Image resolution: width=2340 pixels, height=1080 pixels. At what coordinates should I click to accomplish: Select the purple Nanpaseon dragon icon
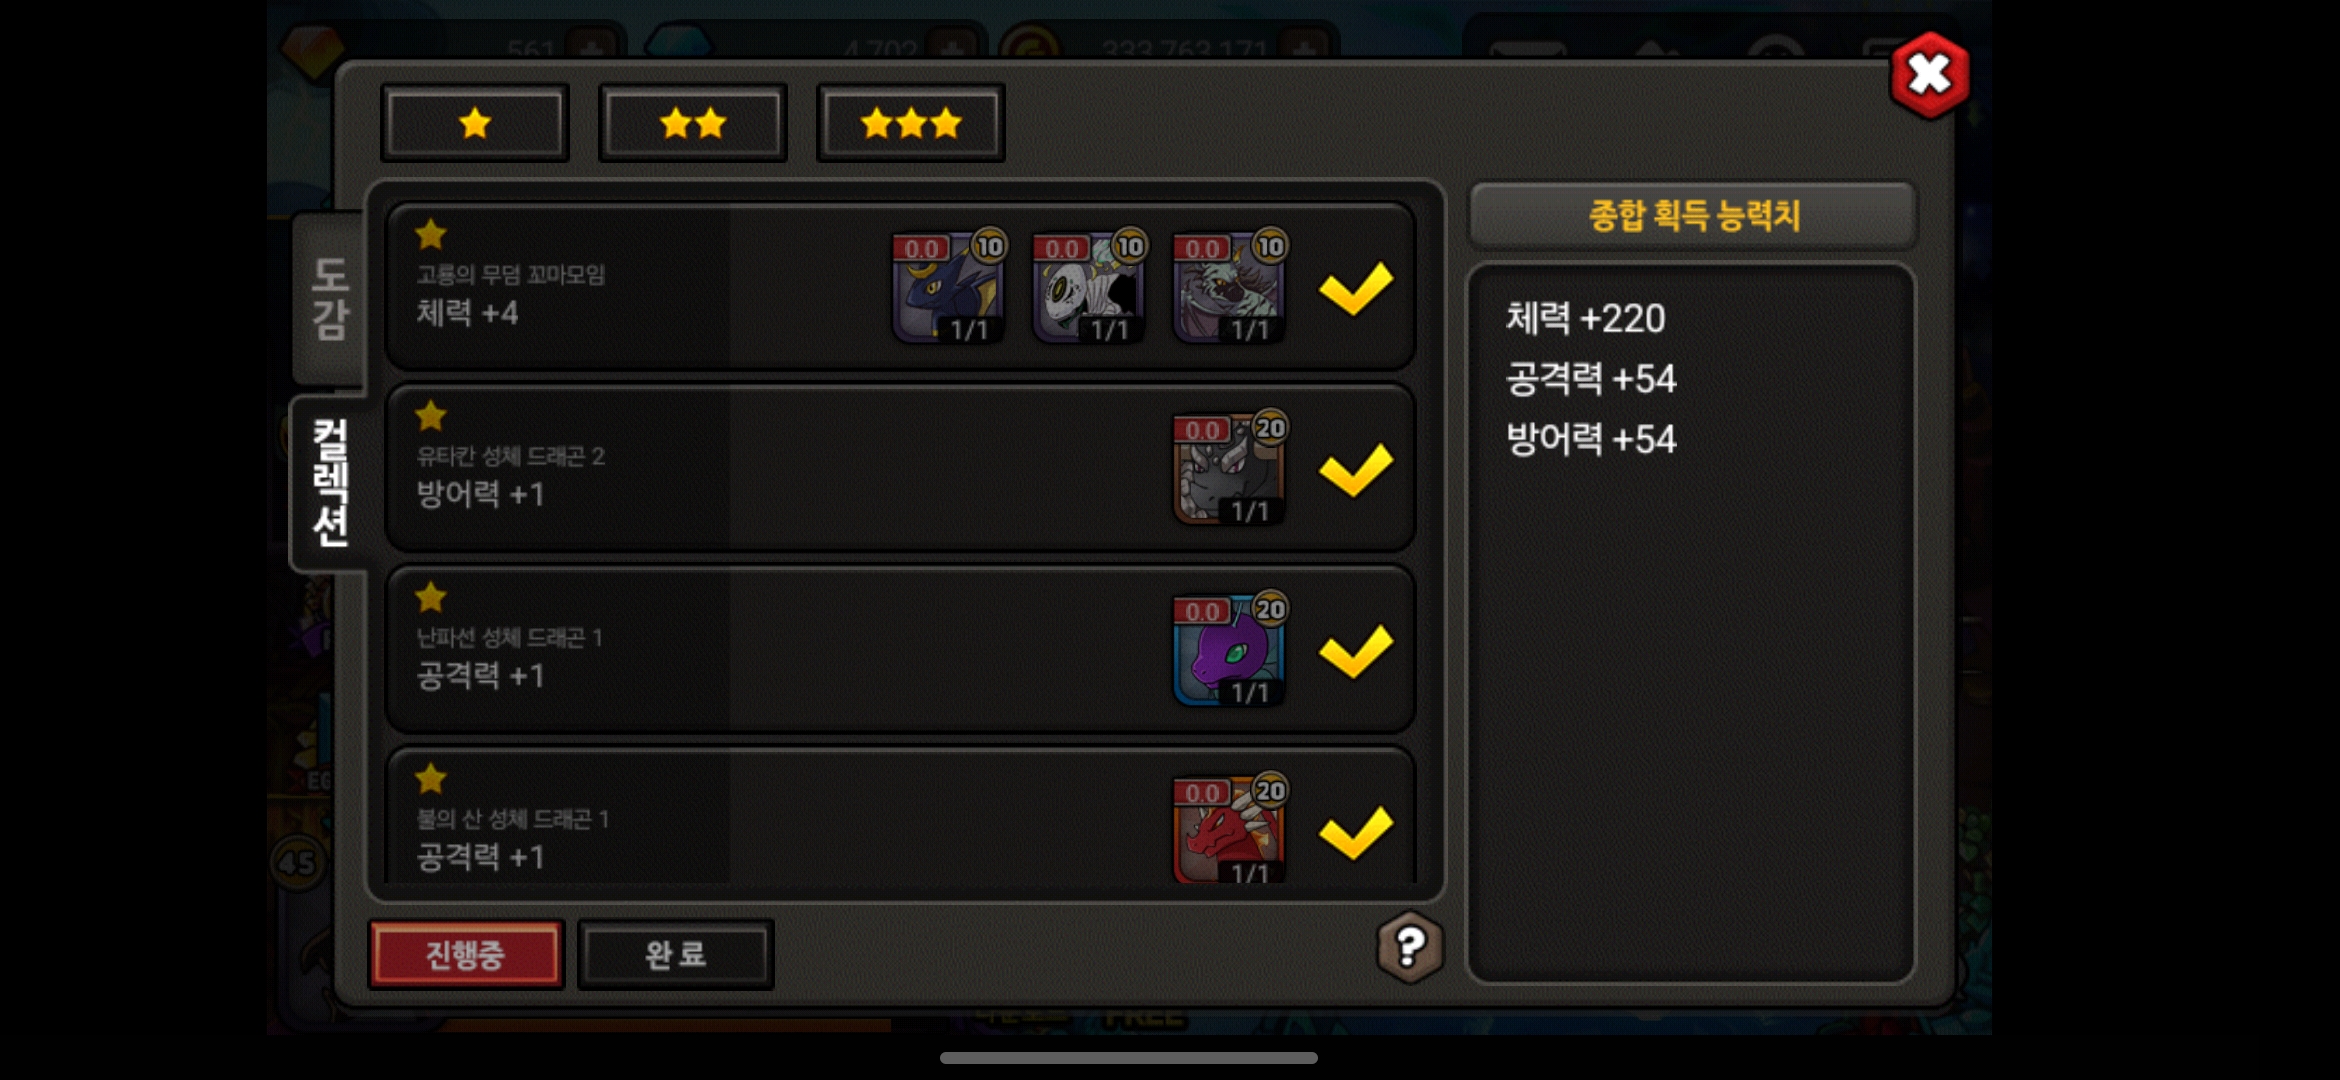coord(1229,650)
